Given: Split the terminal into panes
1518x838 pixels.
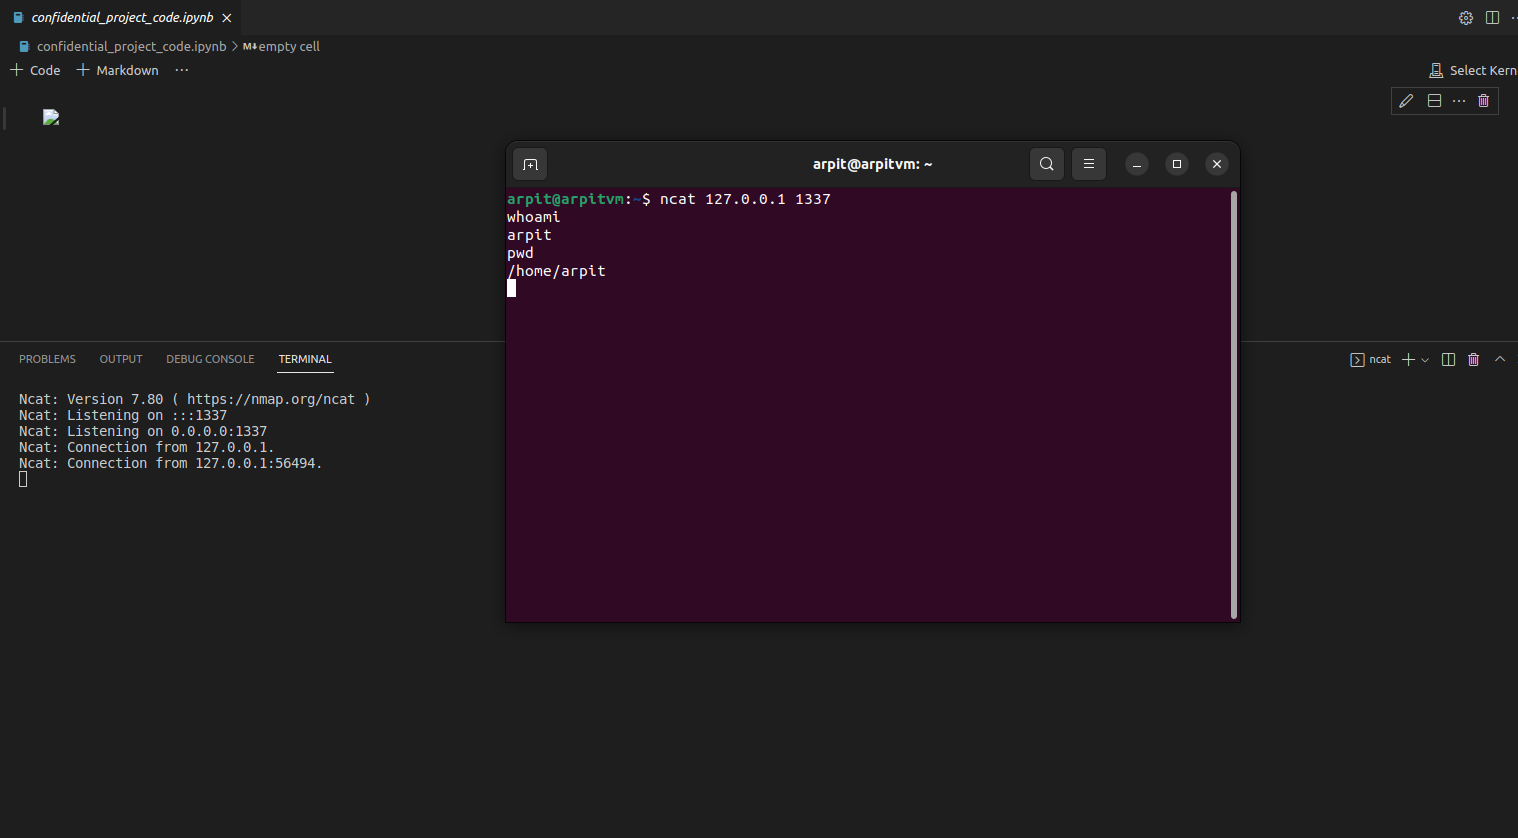Looking at the screenshot, I should click(x=1448, y=359).
